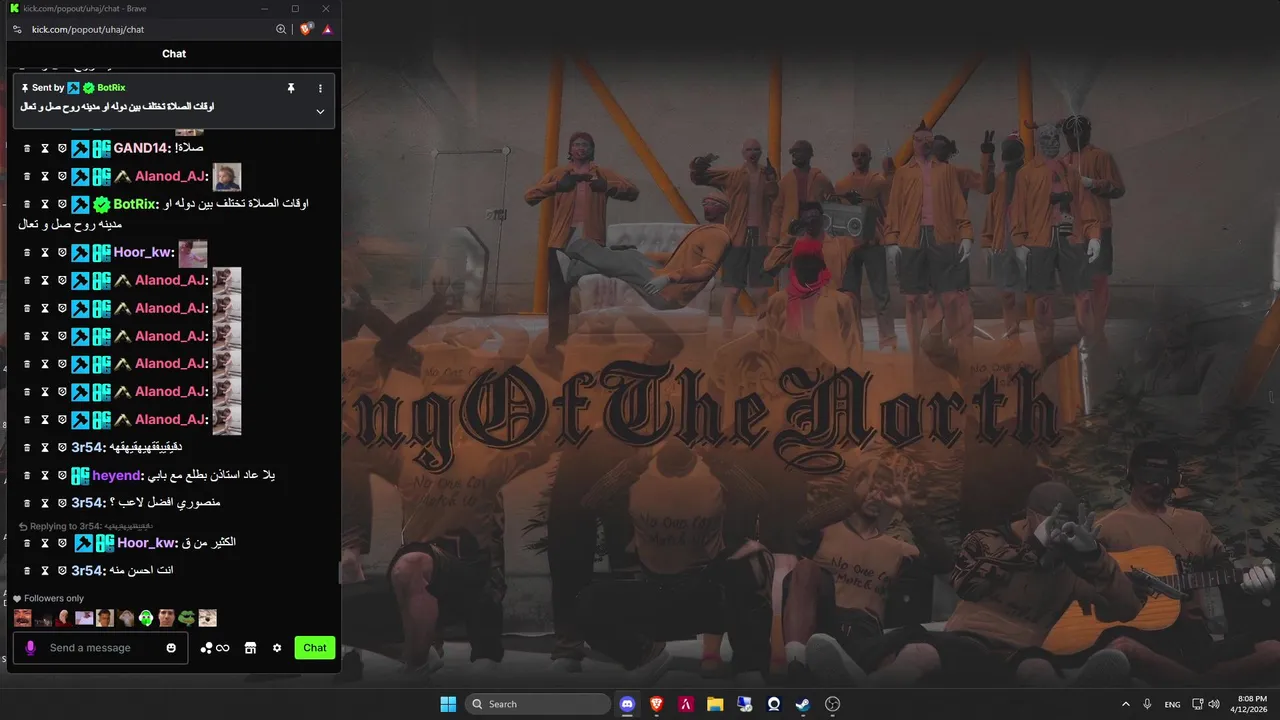
Task: Click the green Chat send button
Action: pyautogui.click(x=315, y=648)
